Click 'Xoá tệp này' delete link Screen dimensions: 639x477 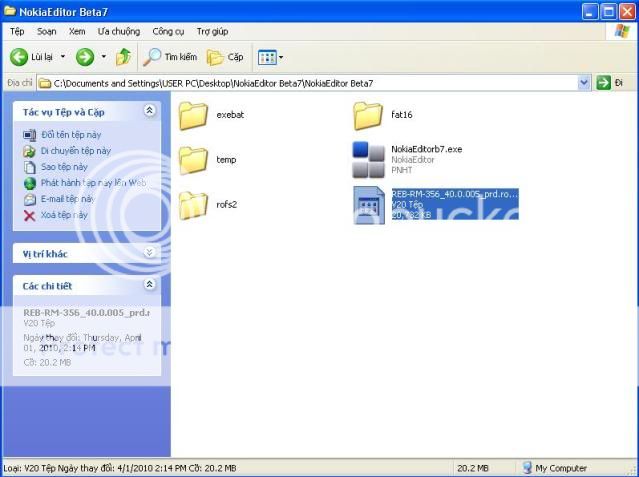pos(63,215)
